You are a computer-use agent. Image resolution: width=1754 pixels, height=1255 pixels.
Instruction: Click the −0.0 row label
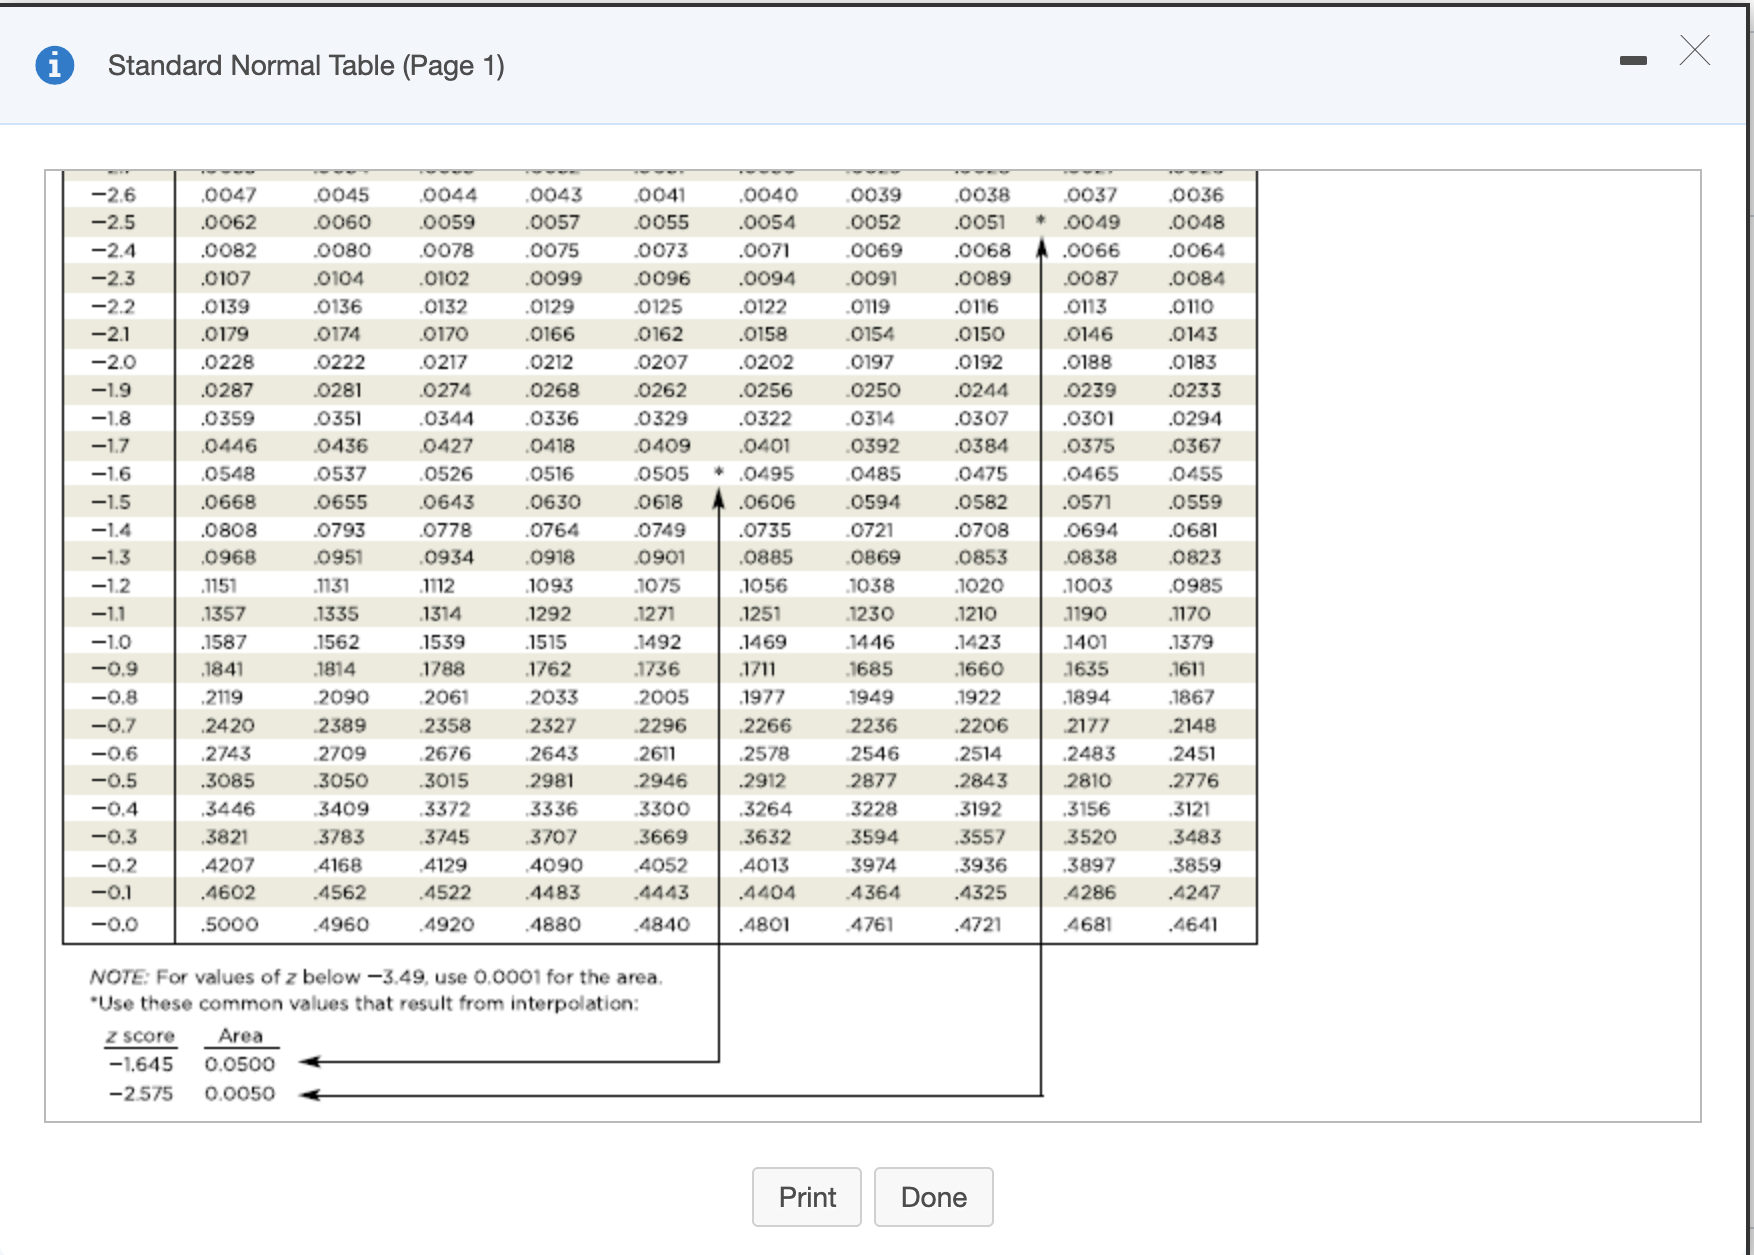click(x=114, y=925)
